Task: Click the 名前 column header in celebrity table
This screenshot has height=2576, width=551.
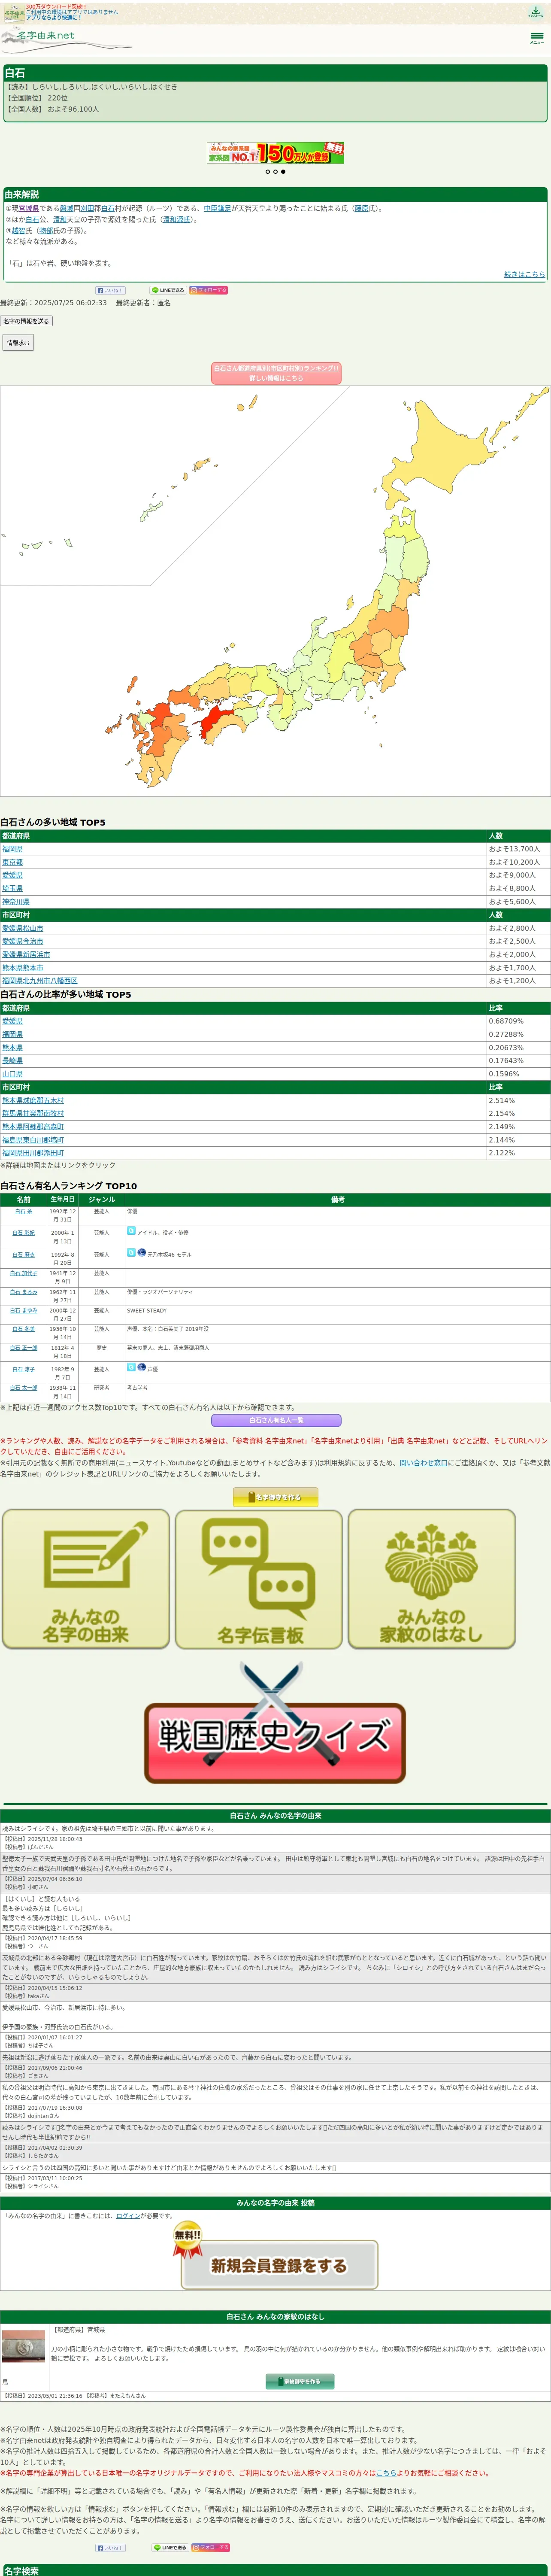Action: coord(24,1199)
